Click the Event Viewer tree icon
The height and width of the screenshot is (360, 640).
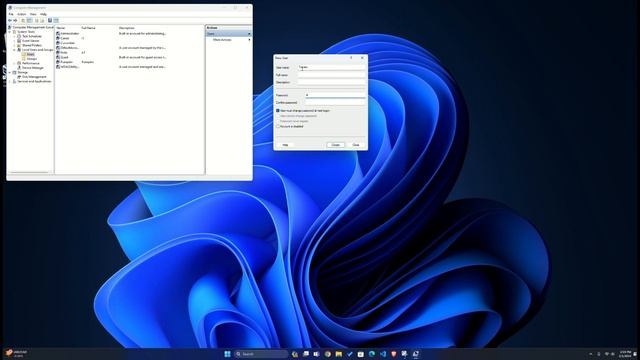19,41
